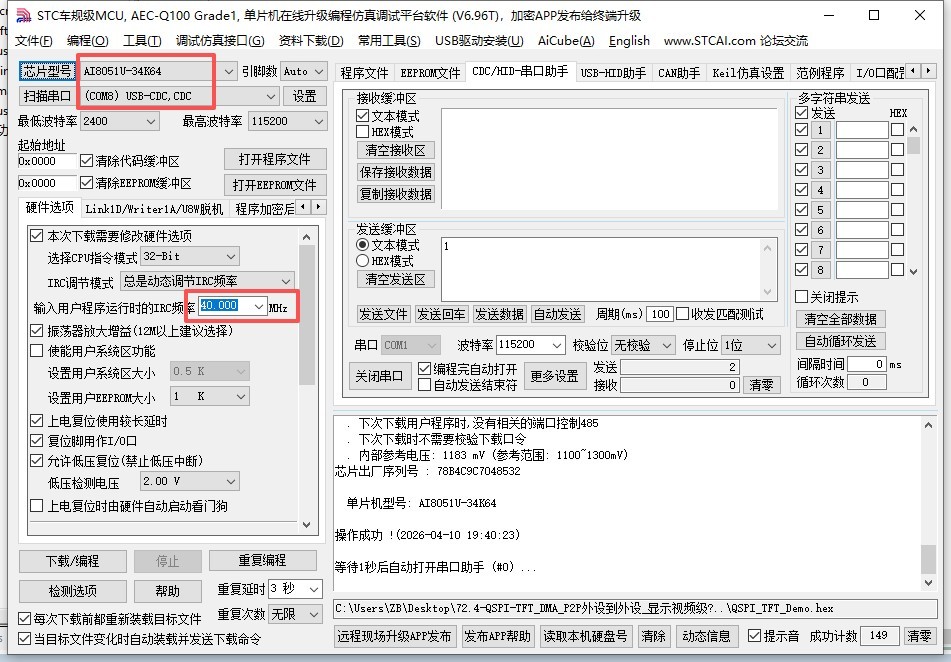Screen dimensions: 951x662
Task: Select the English menu item
Action: (629, 41)
